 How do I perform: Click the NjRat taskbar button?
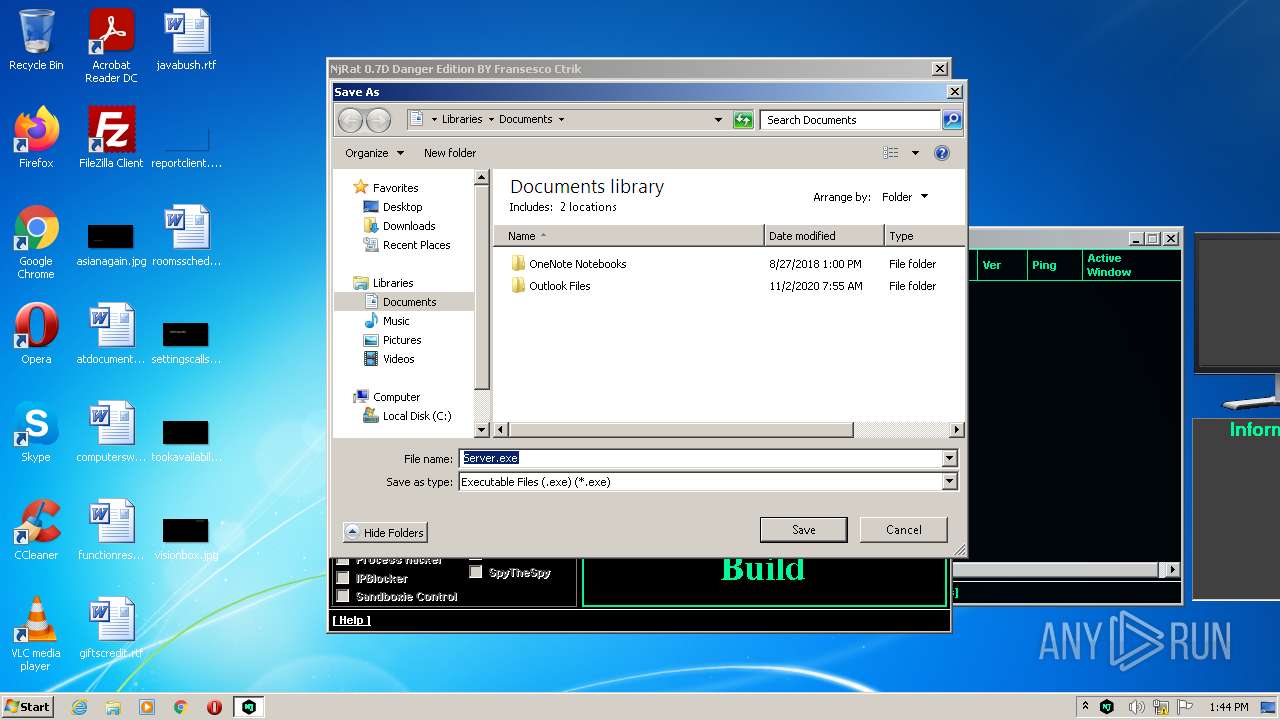click(249, 707)
